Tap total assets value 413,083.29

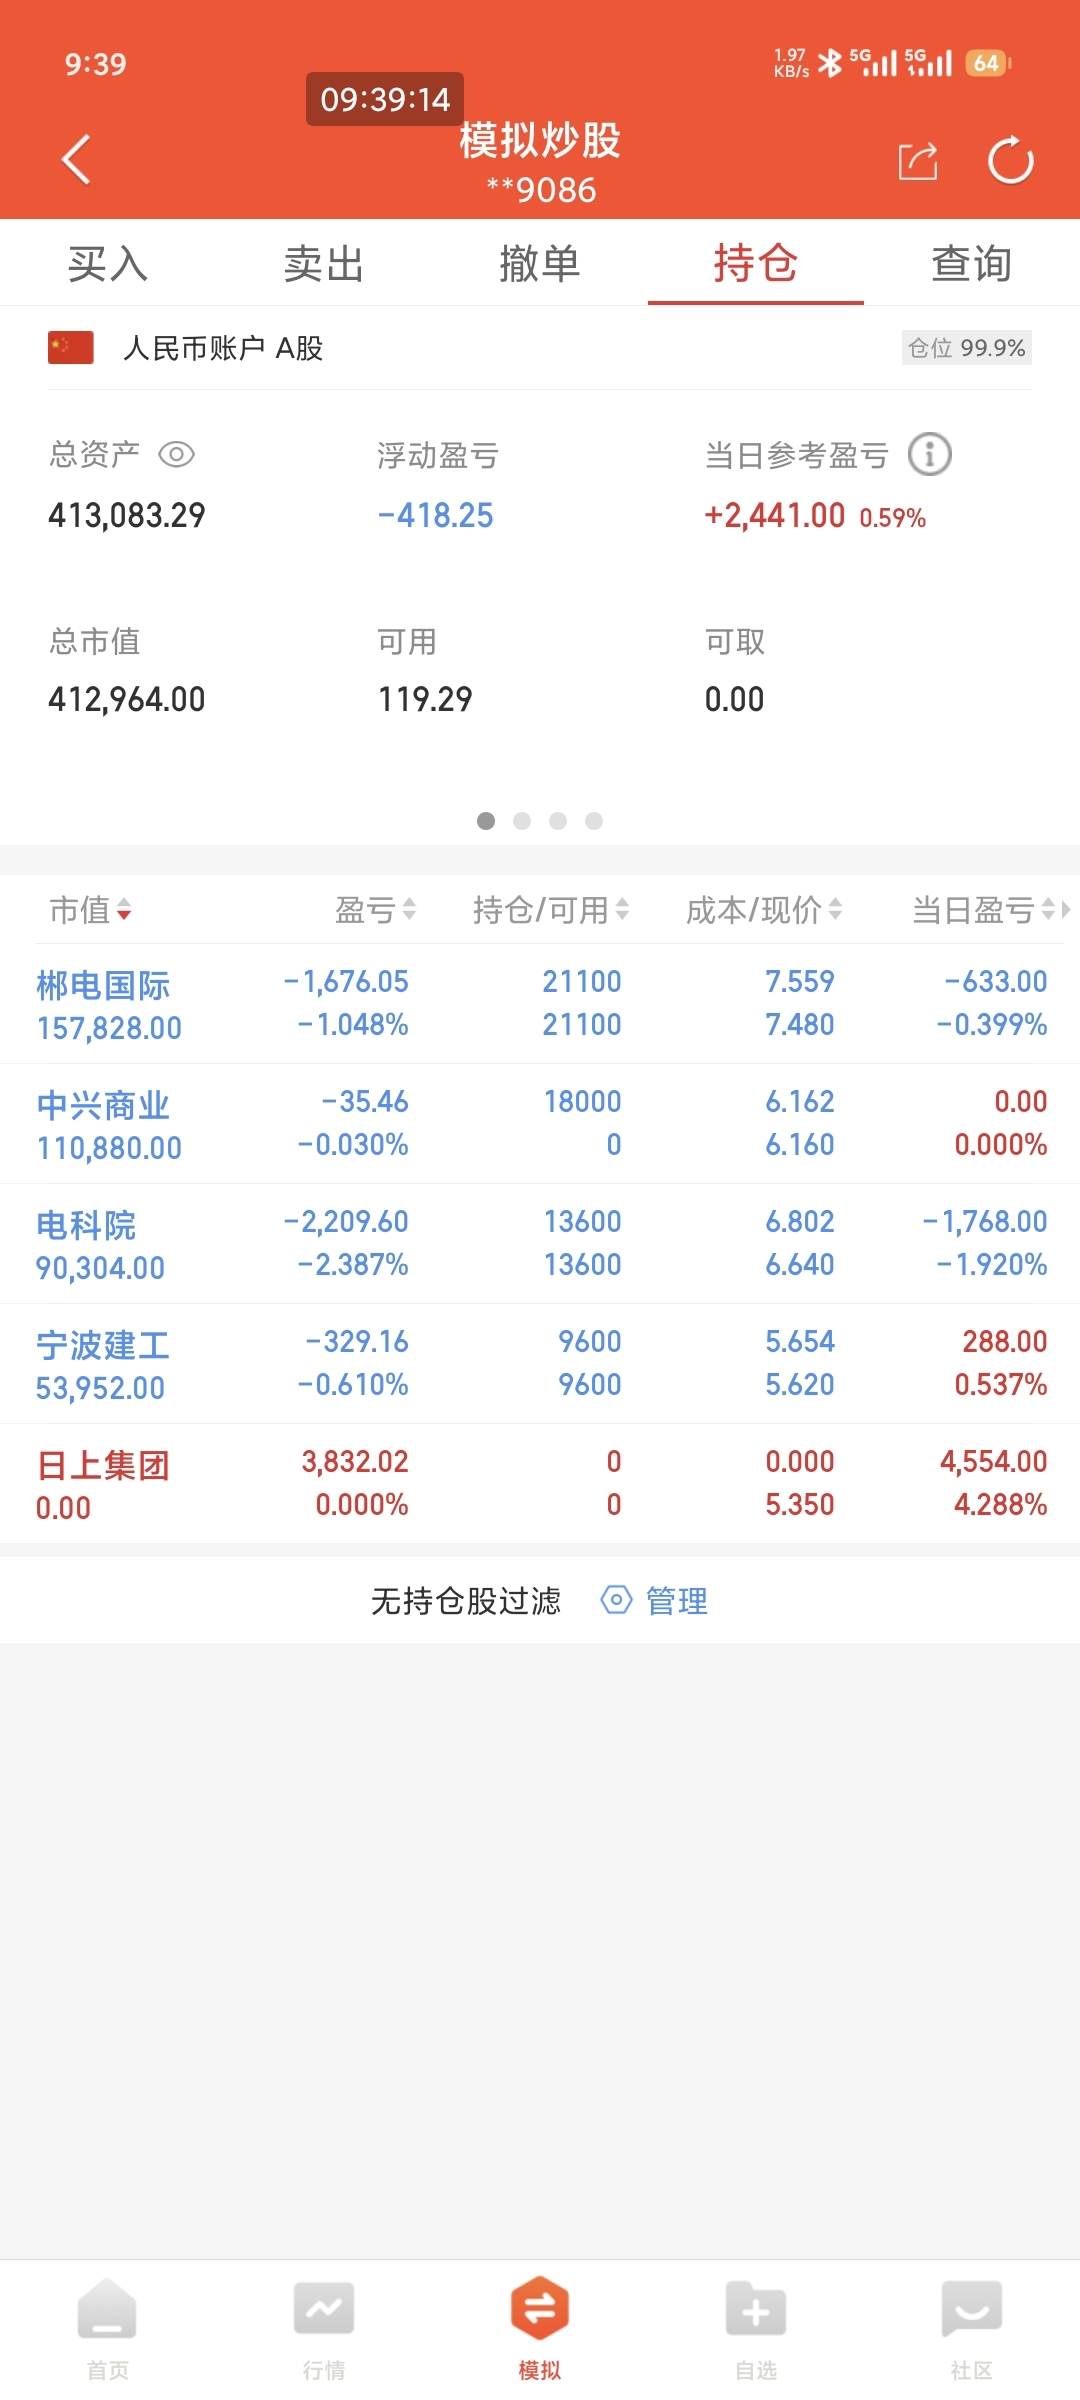pyautogui.click(x=127, y=515)
